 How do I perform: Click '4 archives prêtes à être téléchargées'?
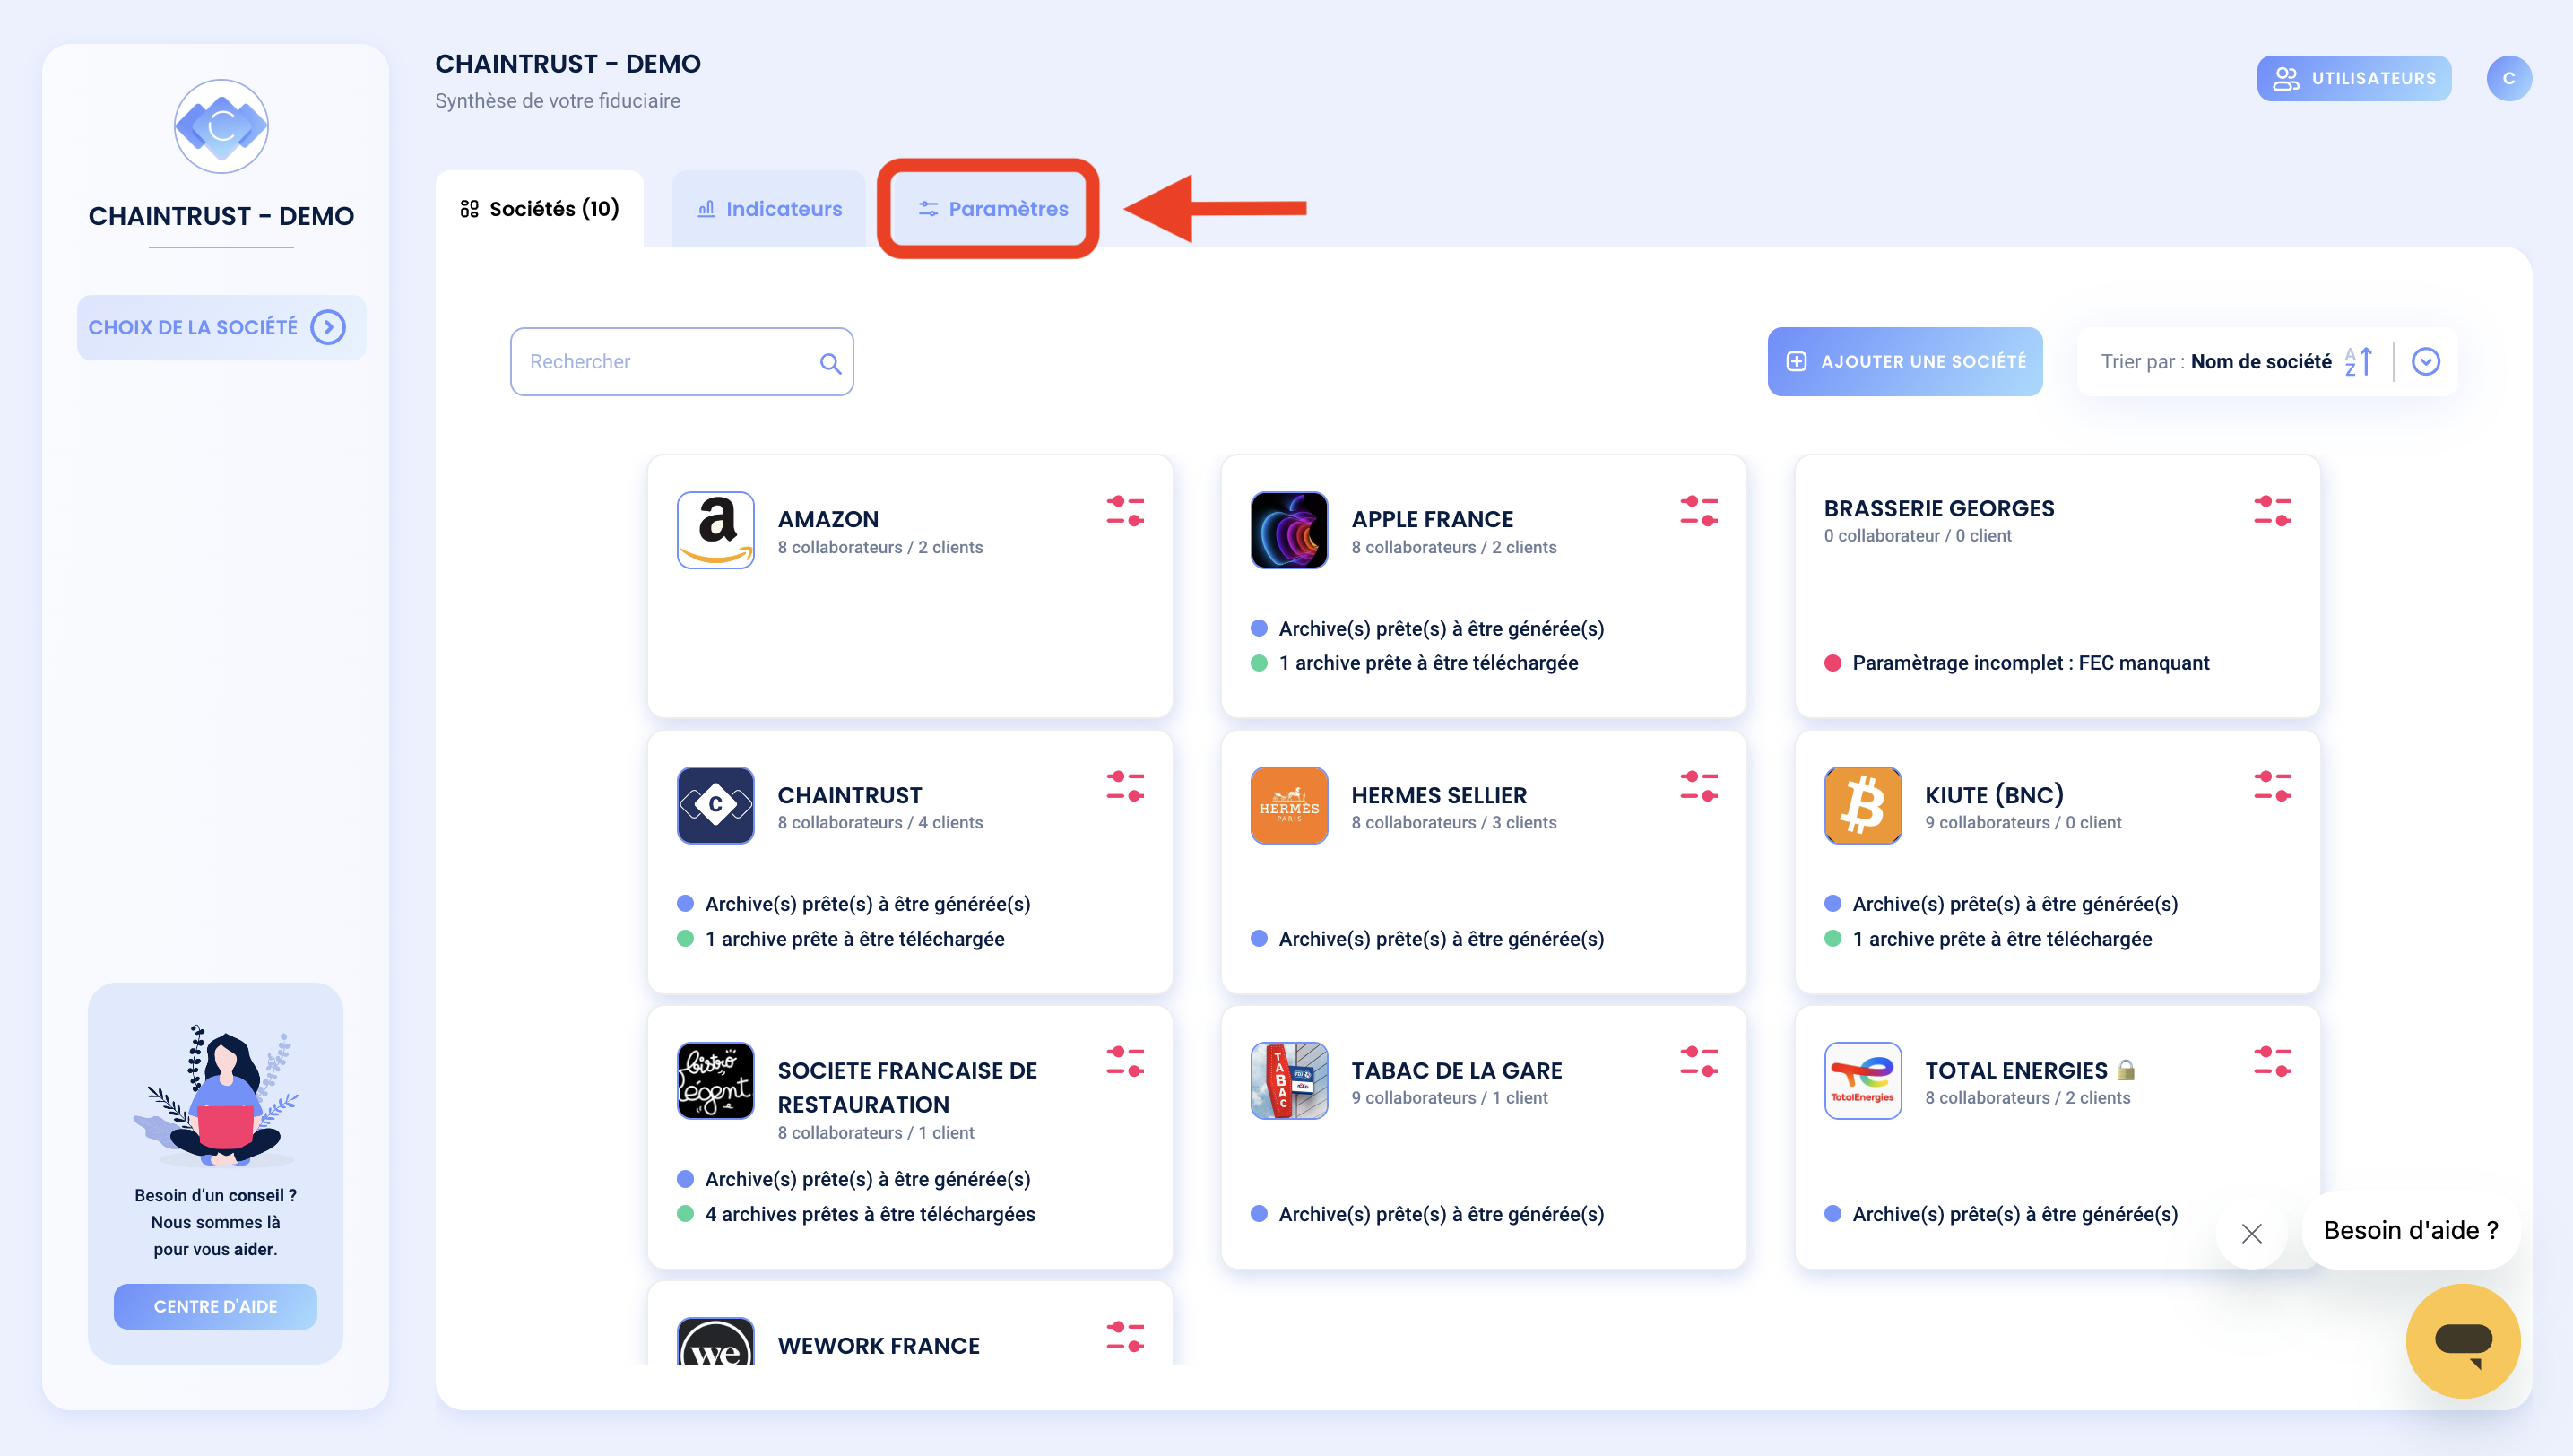870,1214
